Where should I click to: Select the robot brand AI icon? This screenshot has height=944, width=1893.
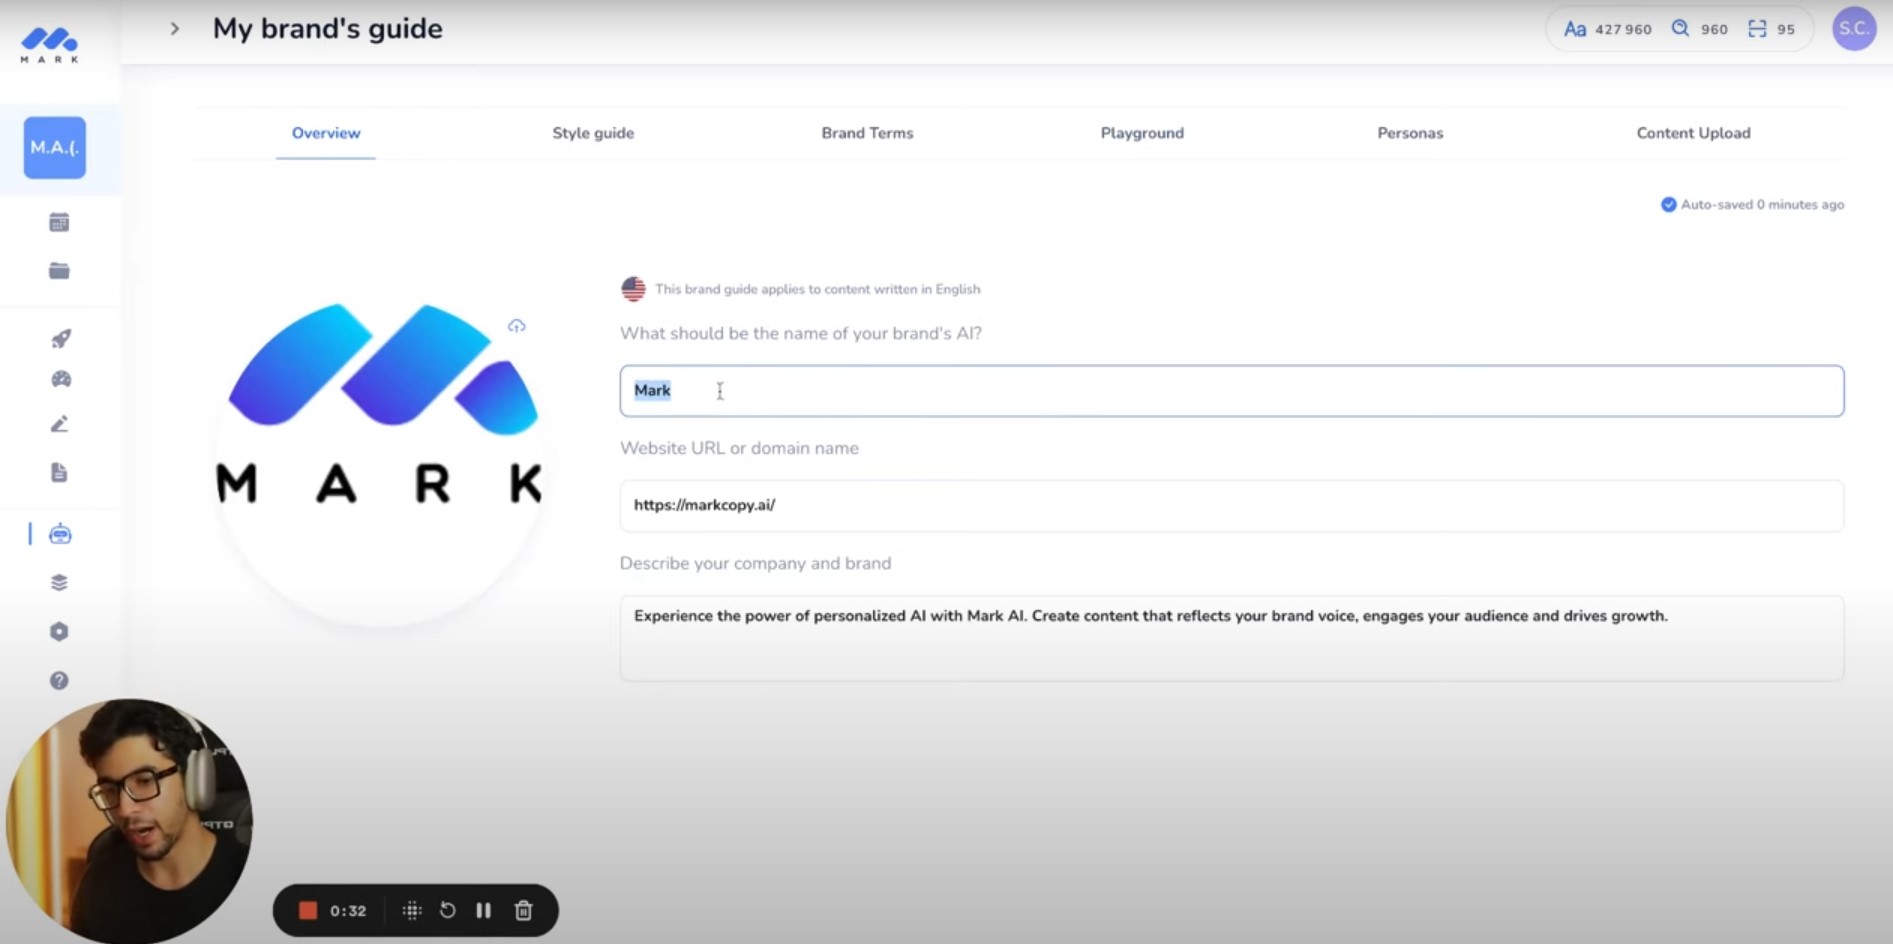point(60,534)
